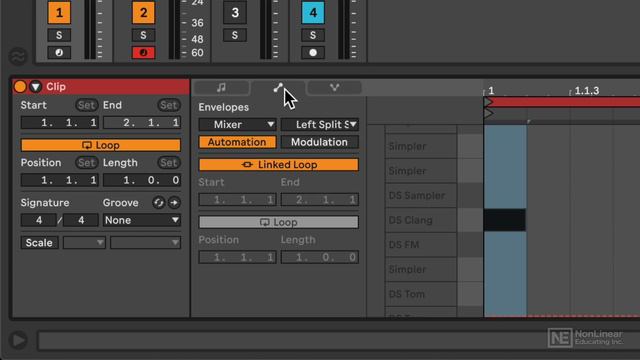
Task: Toggle the Linked Loop button
Action: 279,164
